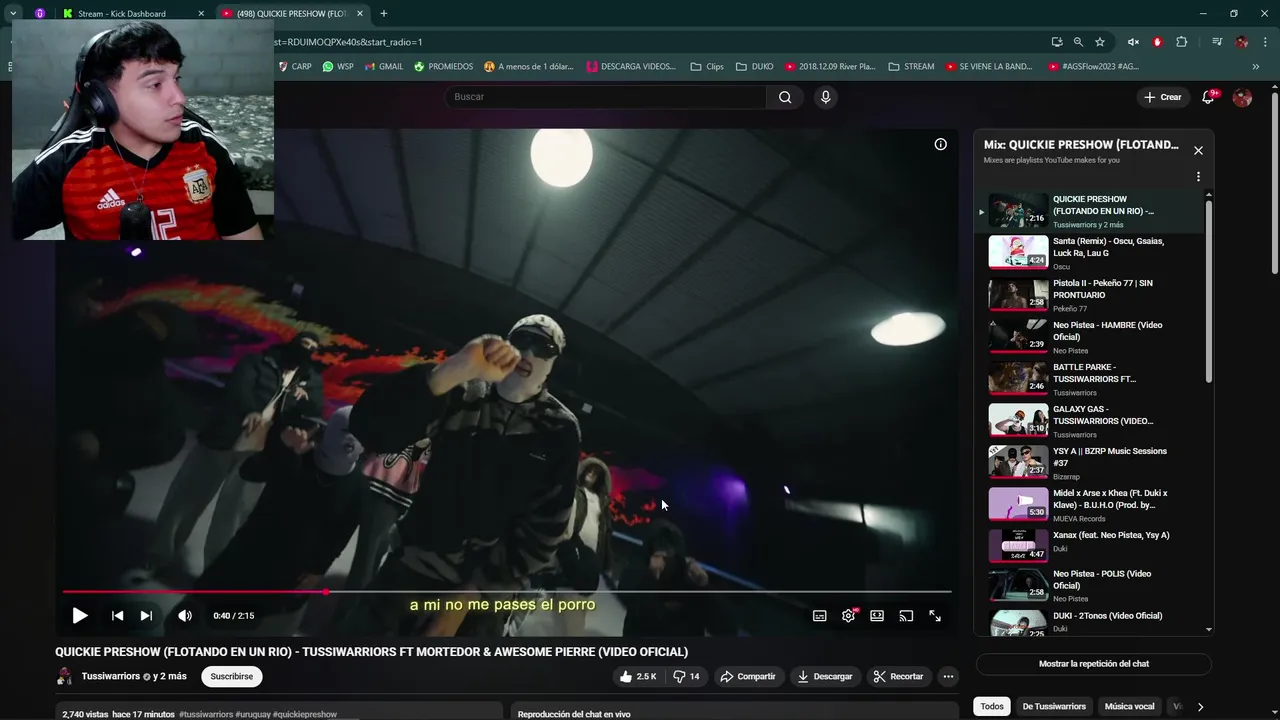Viewport: 1280px width, 720px height.
Task: Show more filter chips with arrow
Action: point(1200,707)
